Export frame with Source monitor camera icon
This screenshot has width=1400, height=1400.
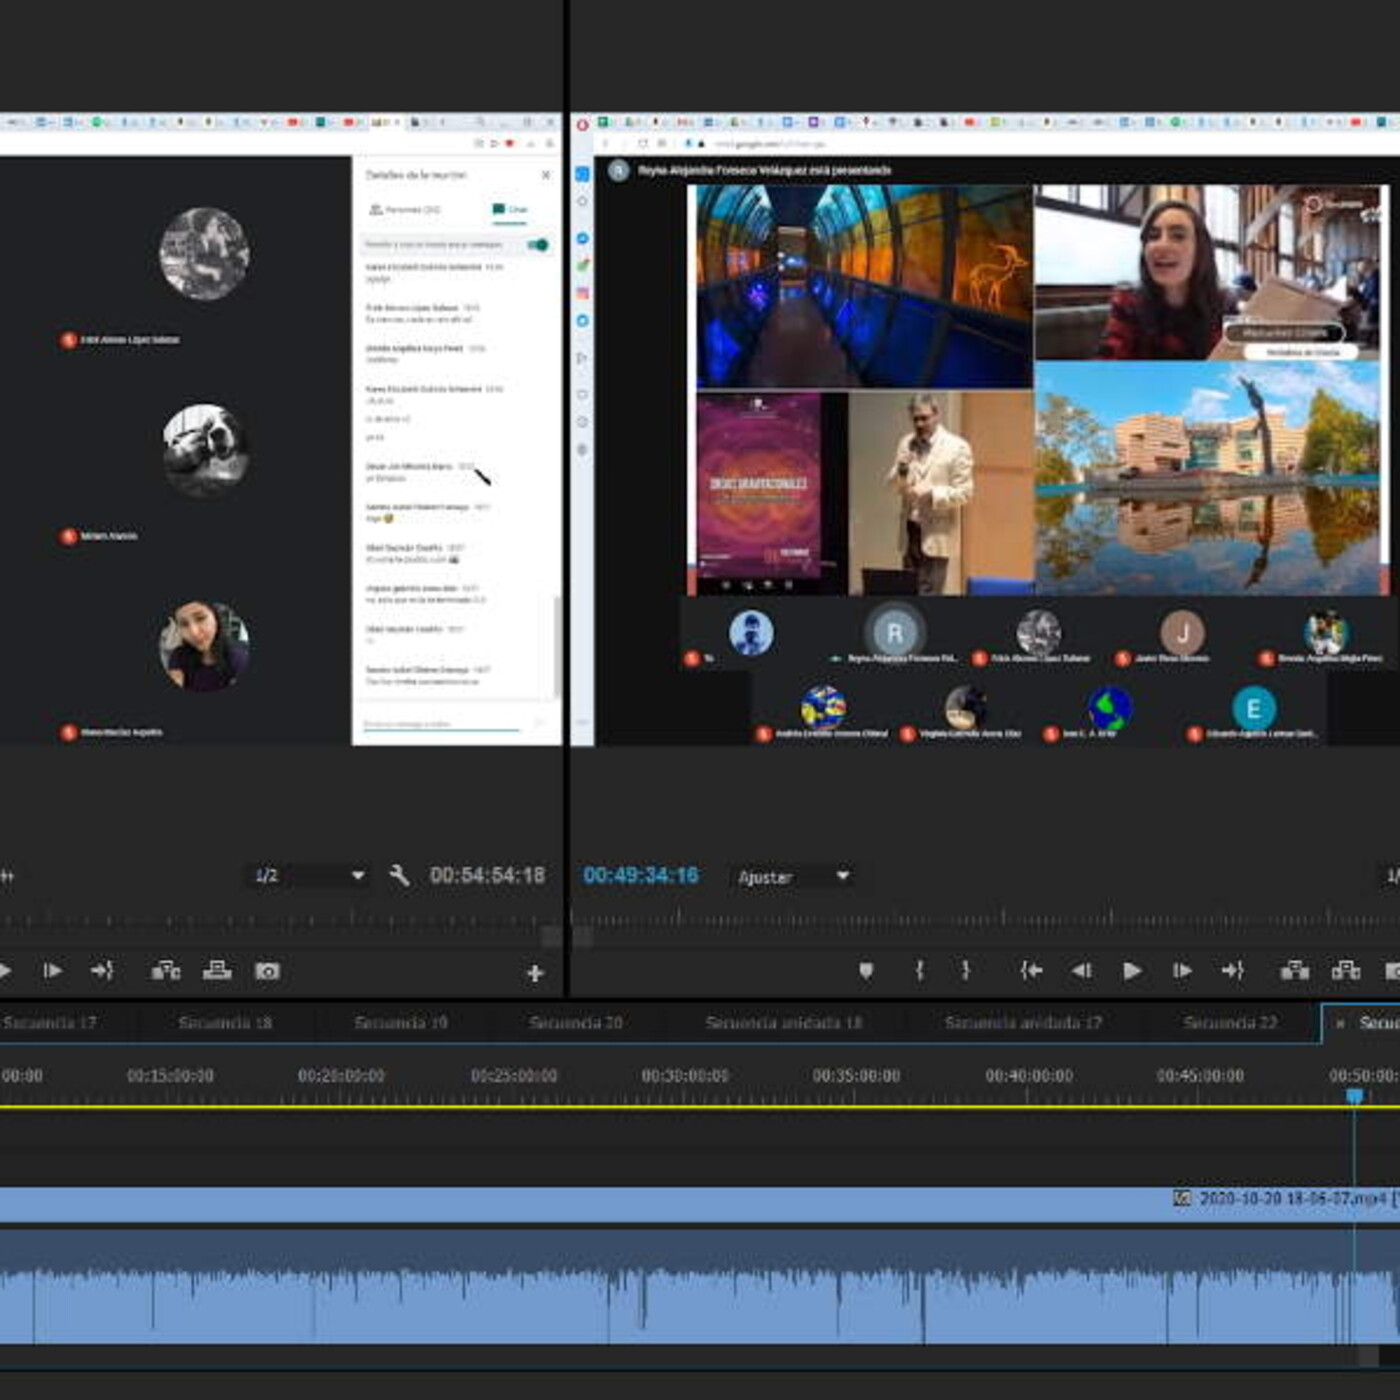pyautogui.click(x=267, y=971)
